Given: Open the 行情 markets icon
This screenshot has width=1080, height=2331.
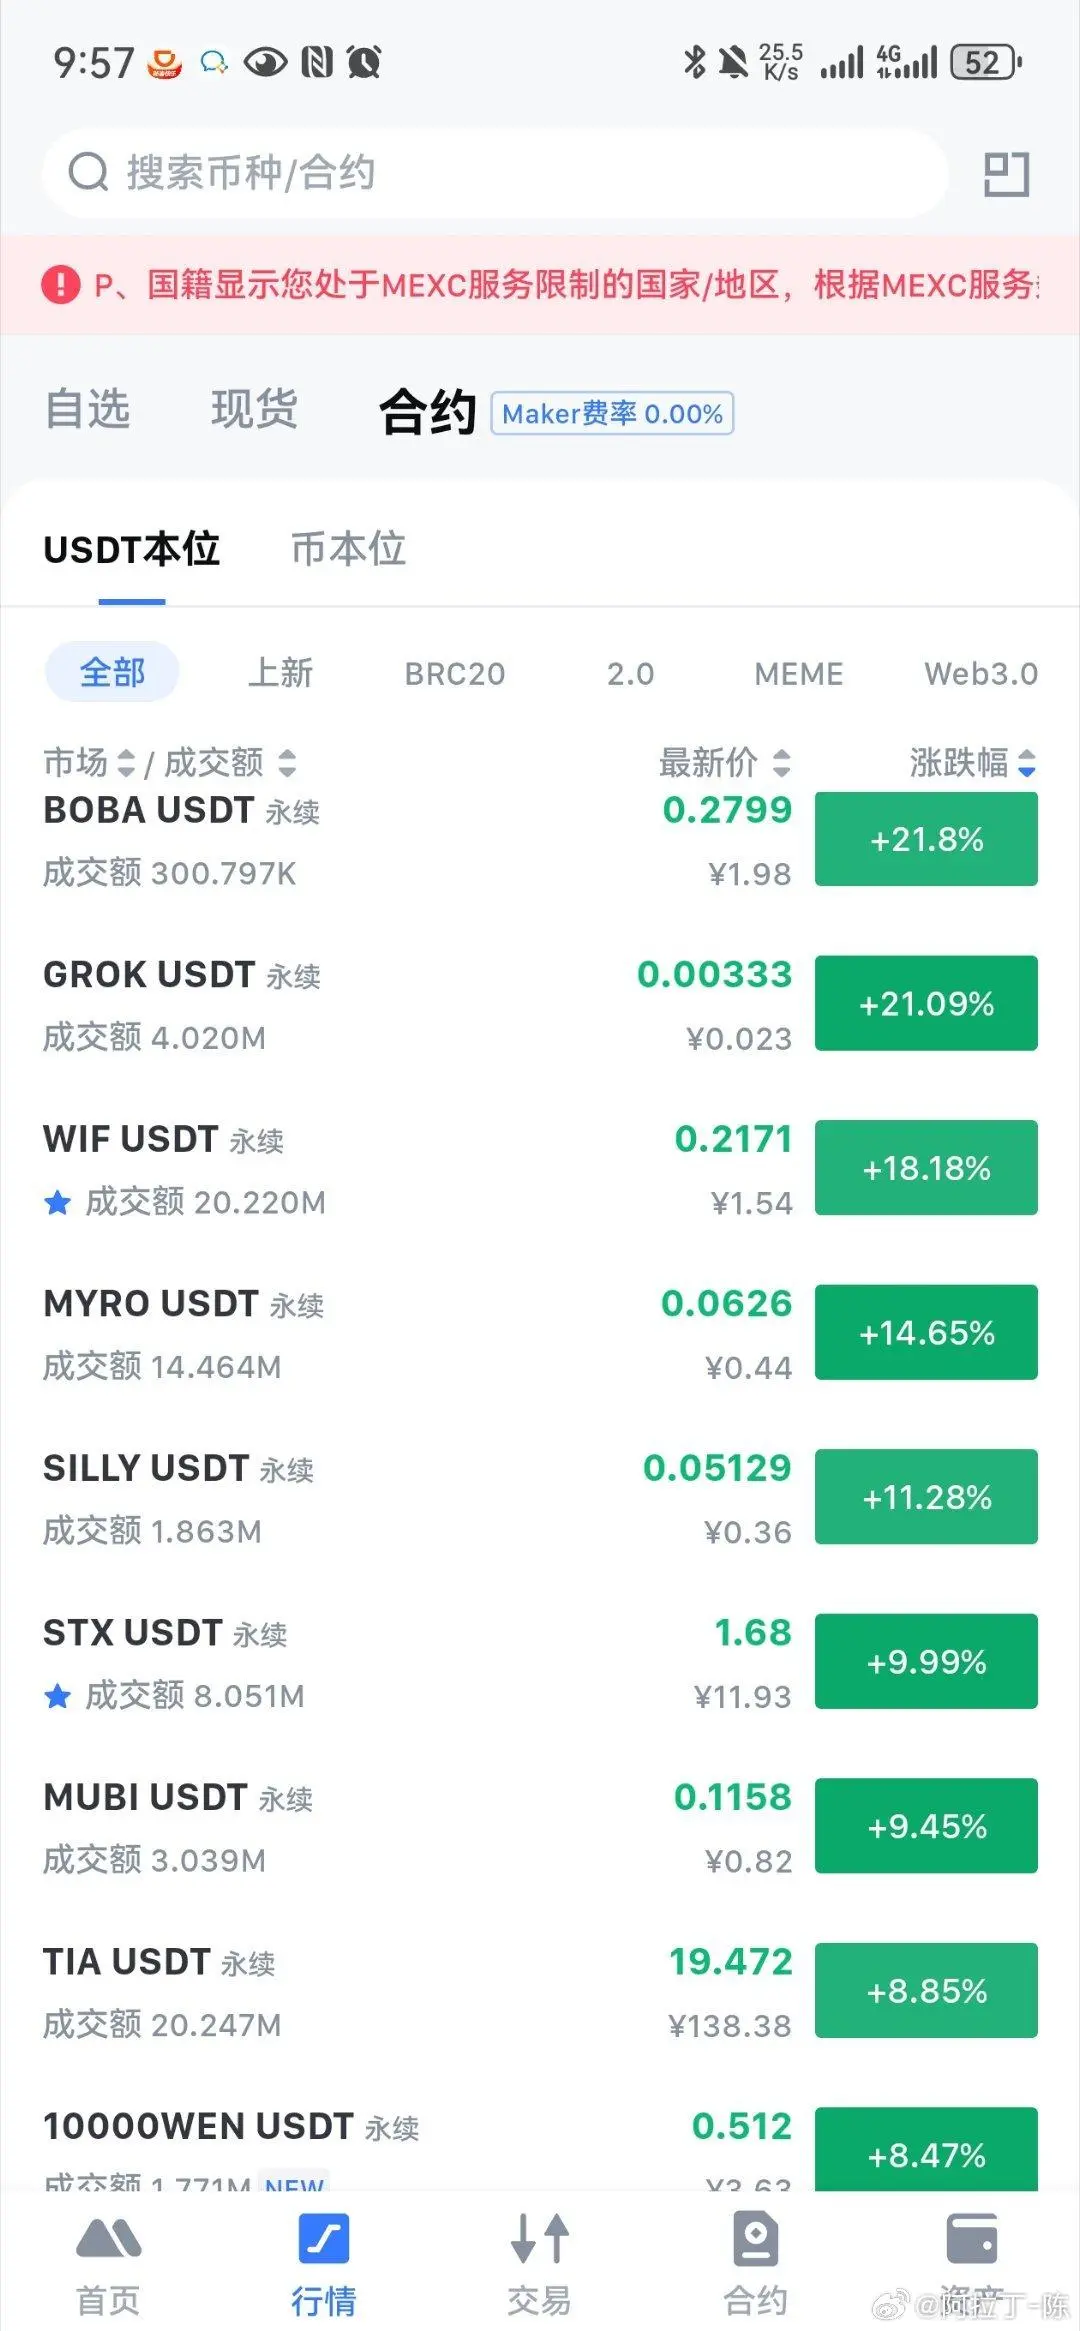Looking at the screenshot, I should [x=324, y=2238].
